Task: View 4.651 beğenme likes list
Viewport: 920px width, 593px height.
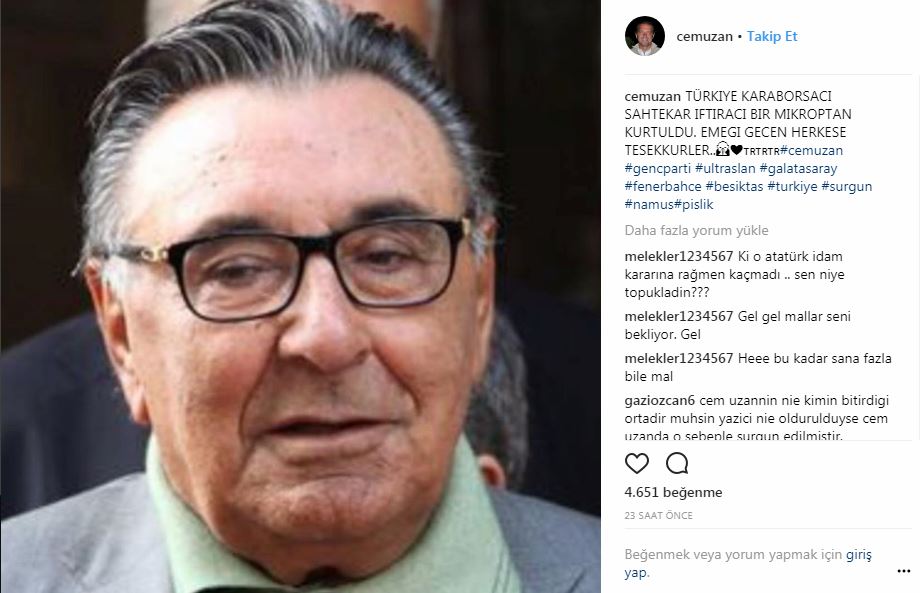Action: pyautogui.click(x=673, y=493)
